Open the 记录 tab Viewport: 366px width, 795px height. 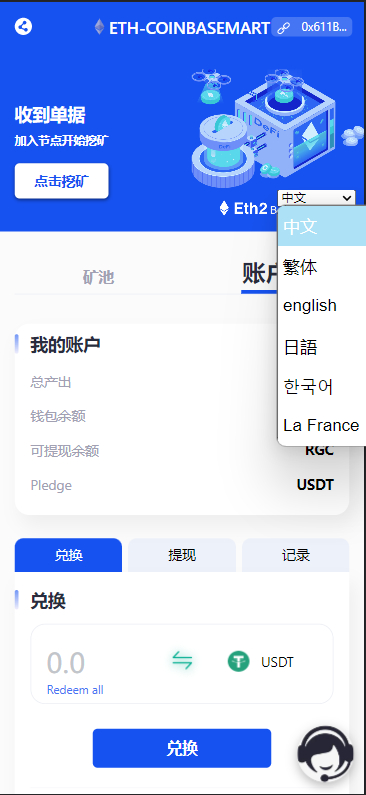[x=296, y=555]
